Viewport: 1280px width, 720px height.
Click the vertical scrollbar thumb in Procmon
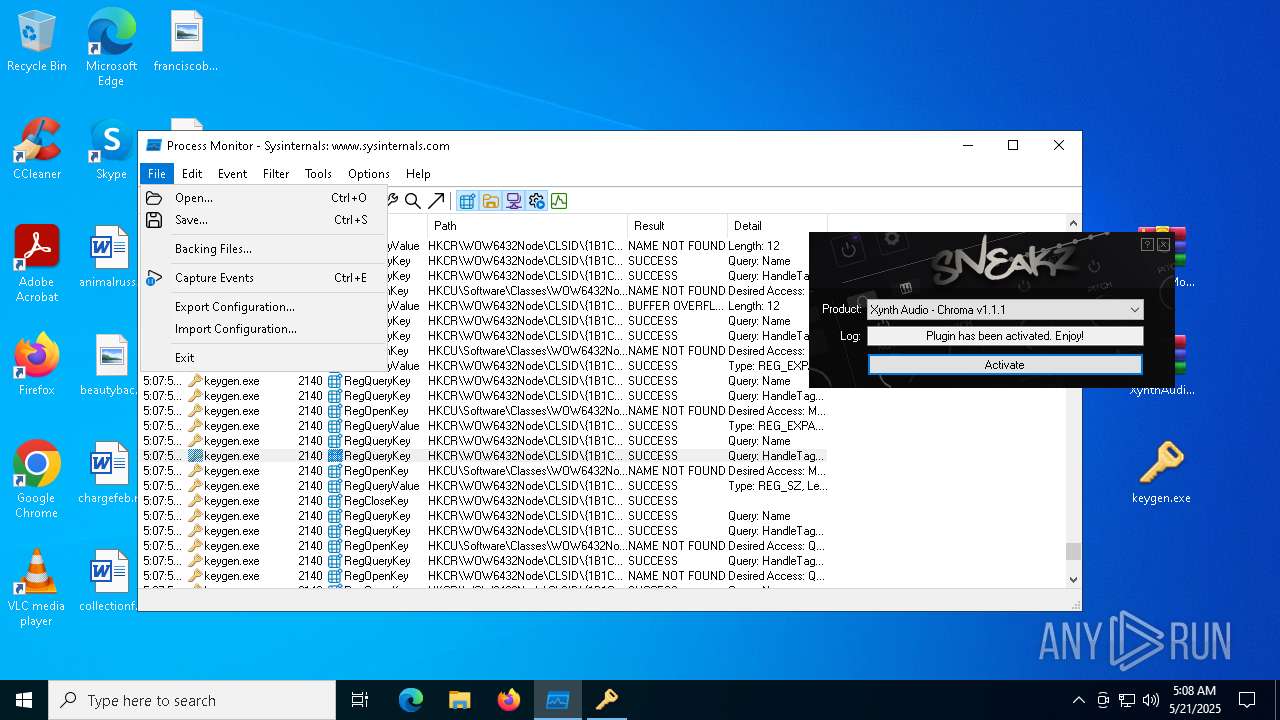pyautogui.click(x=1073, y=551)
